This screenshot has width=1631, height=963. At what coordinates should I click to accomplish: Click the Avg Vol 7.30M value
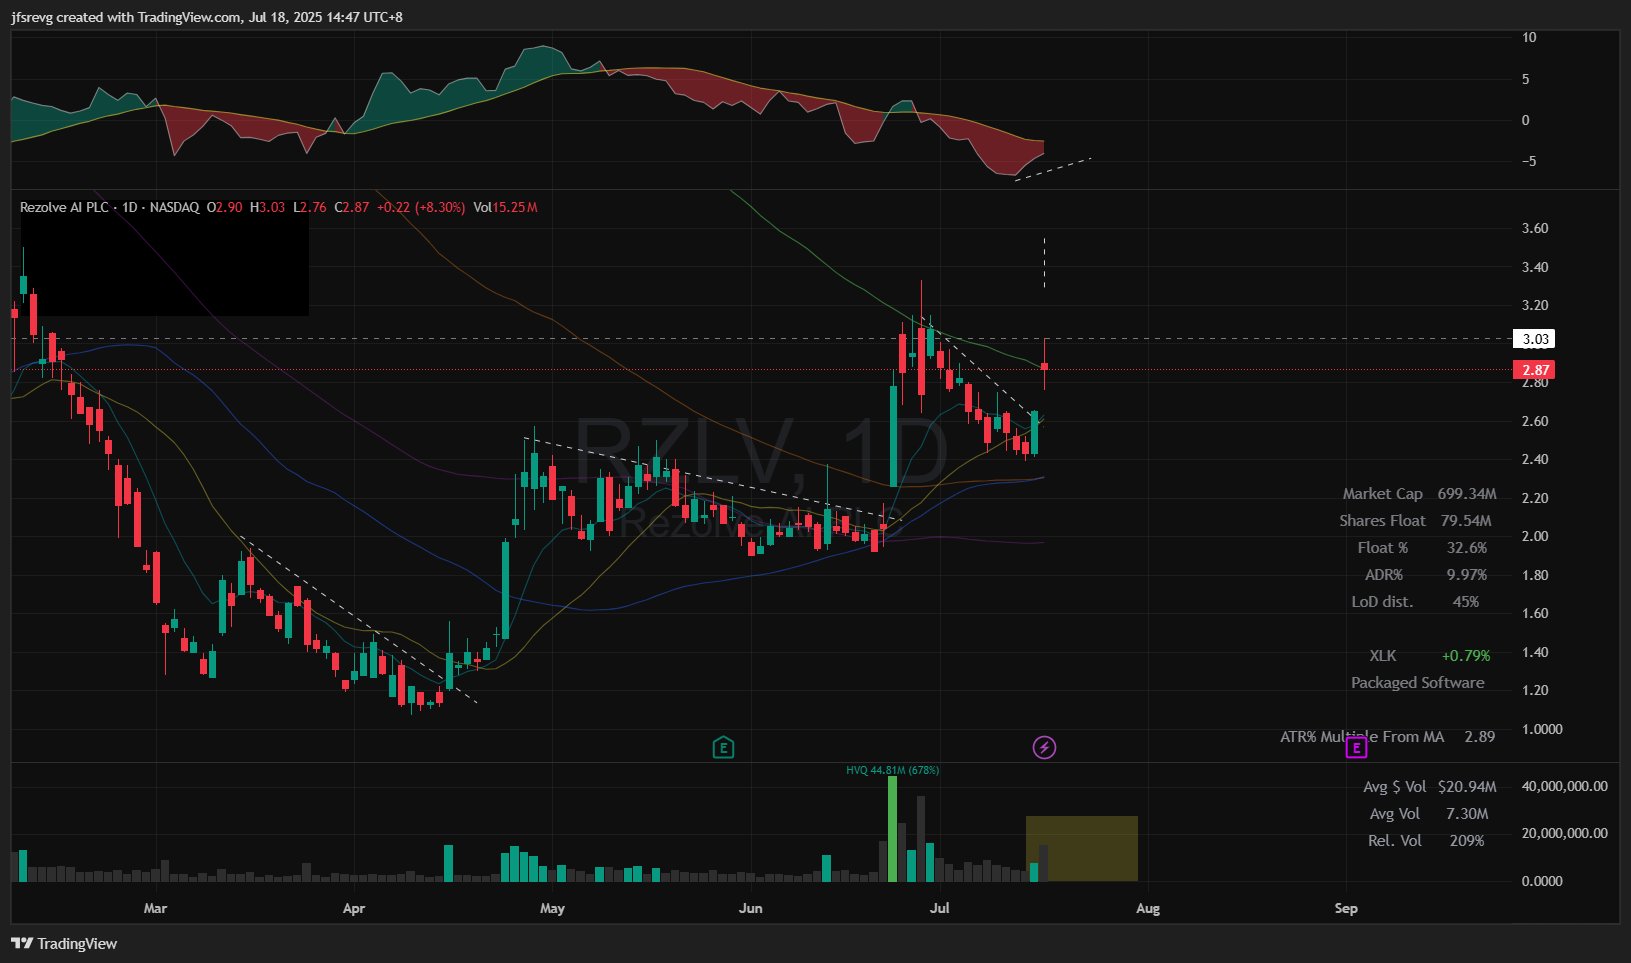[1467, 814]
